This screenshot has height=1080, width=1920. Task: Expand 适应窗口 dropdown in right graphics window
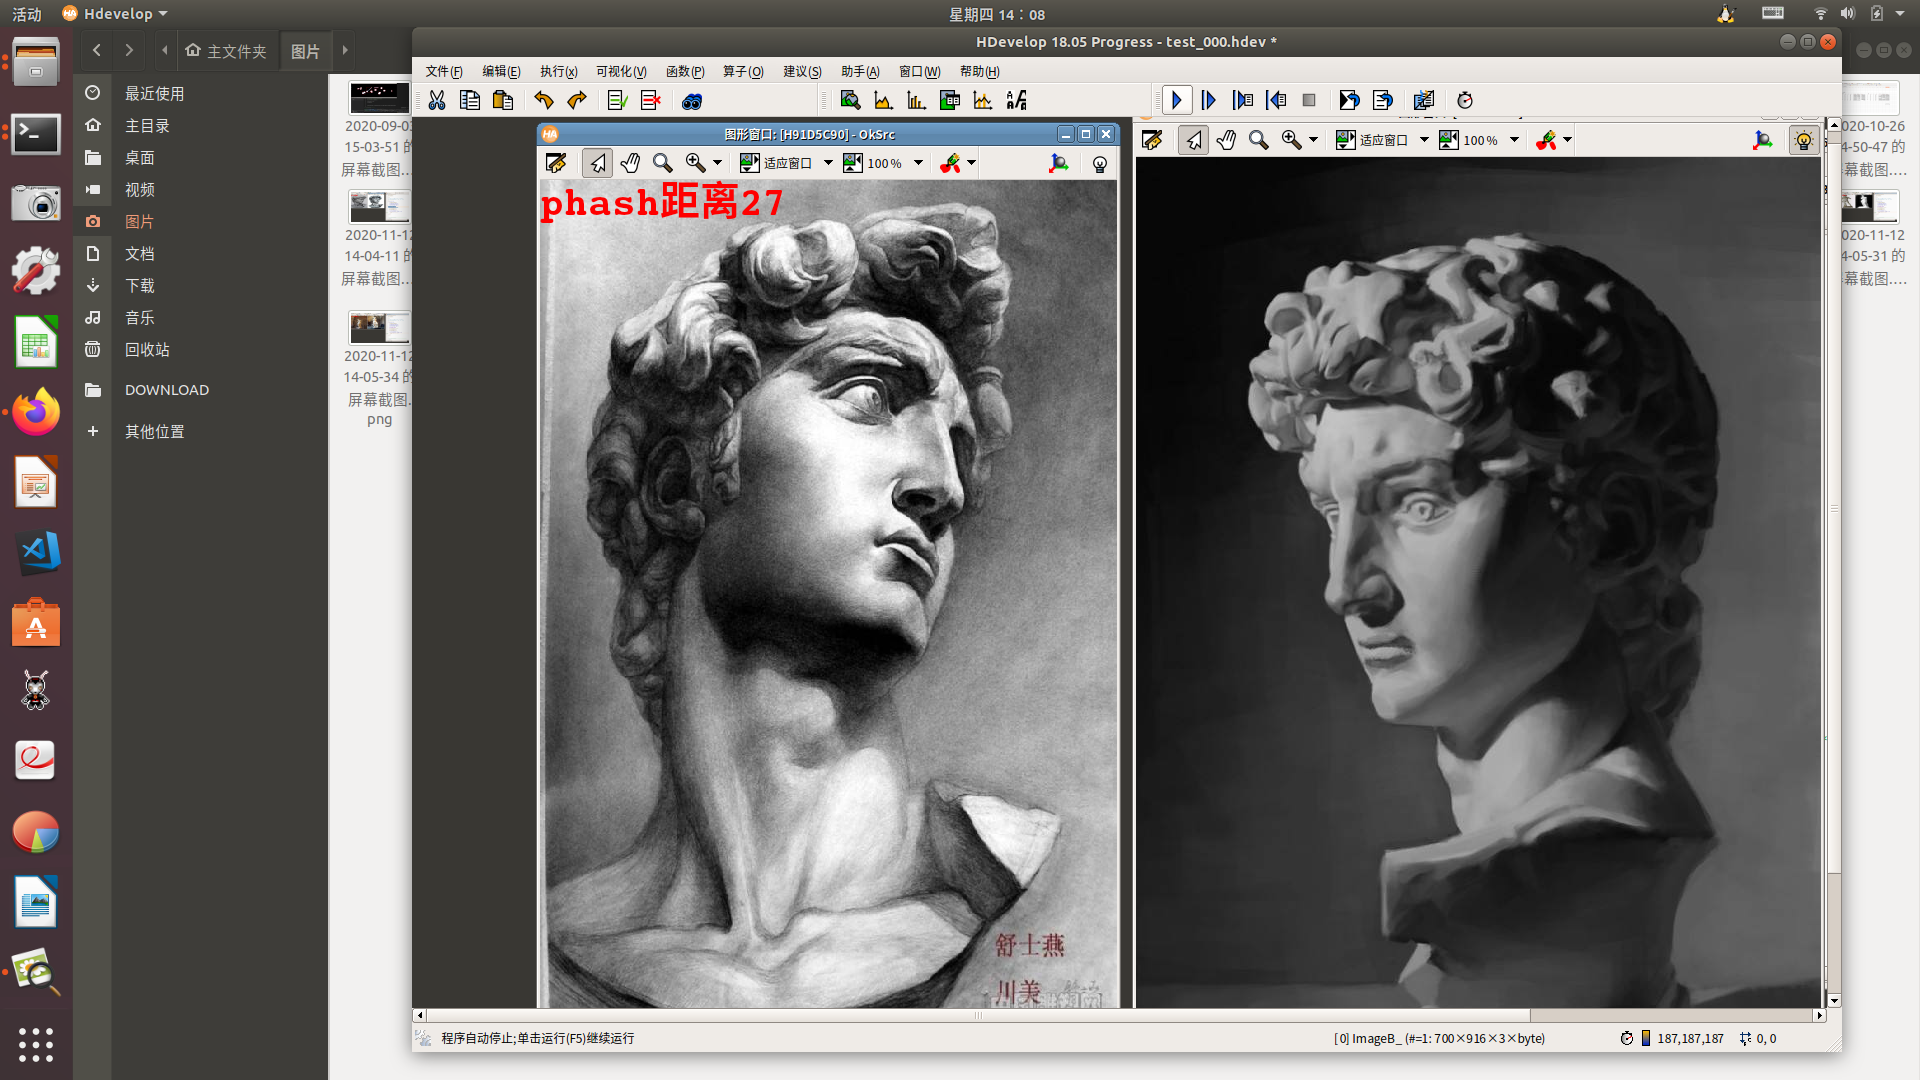coord(1424,140)
